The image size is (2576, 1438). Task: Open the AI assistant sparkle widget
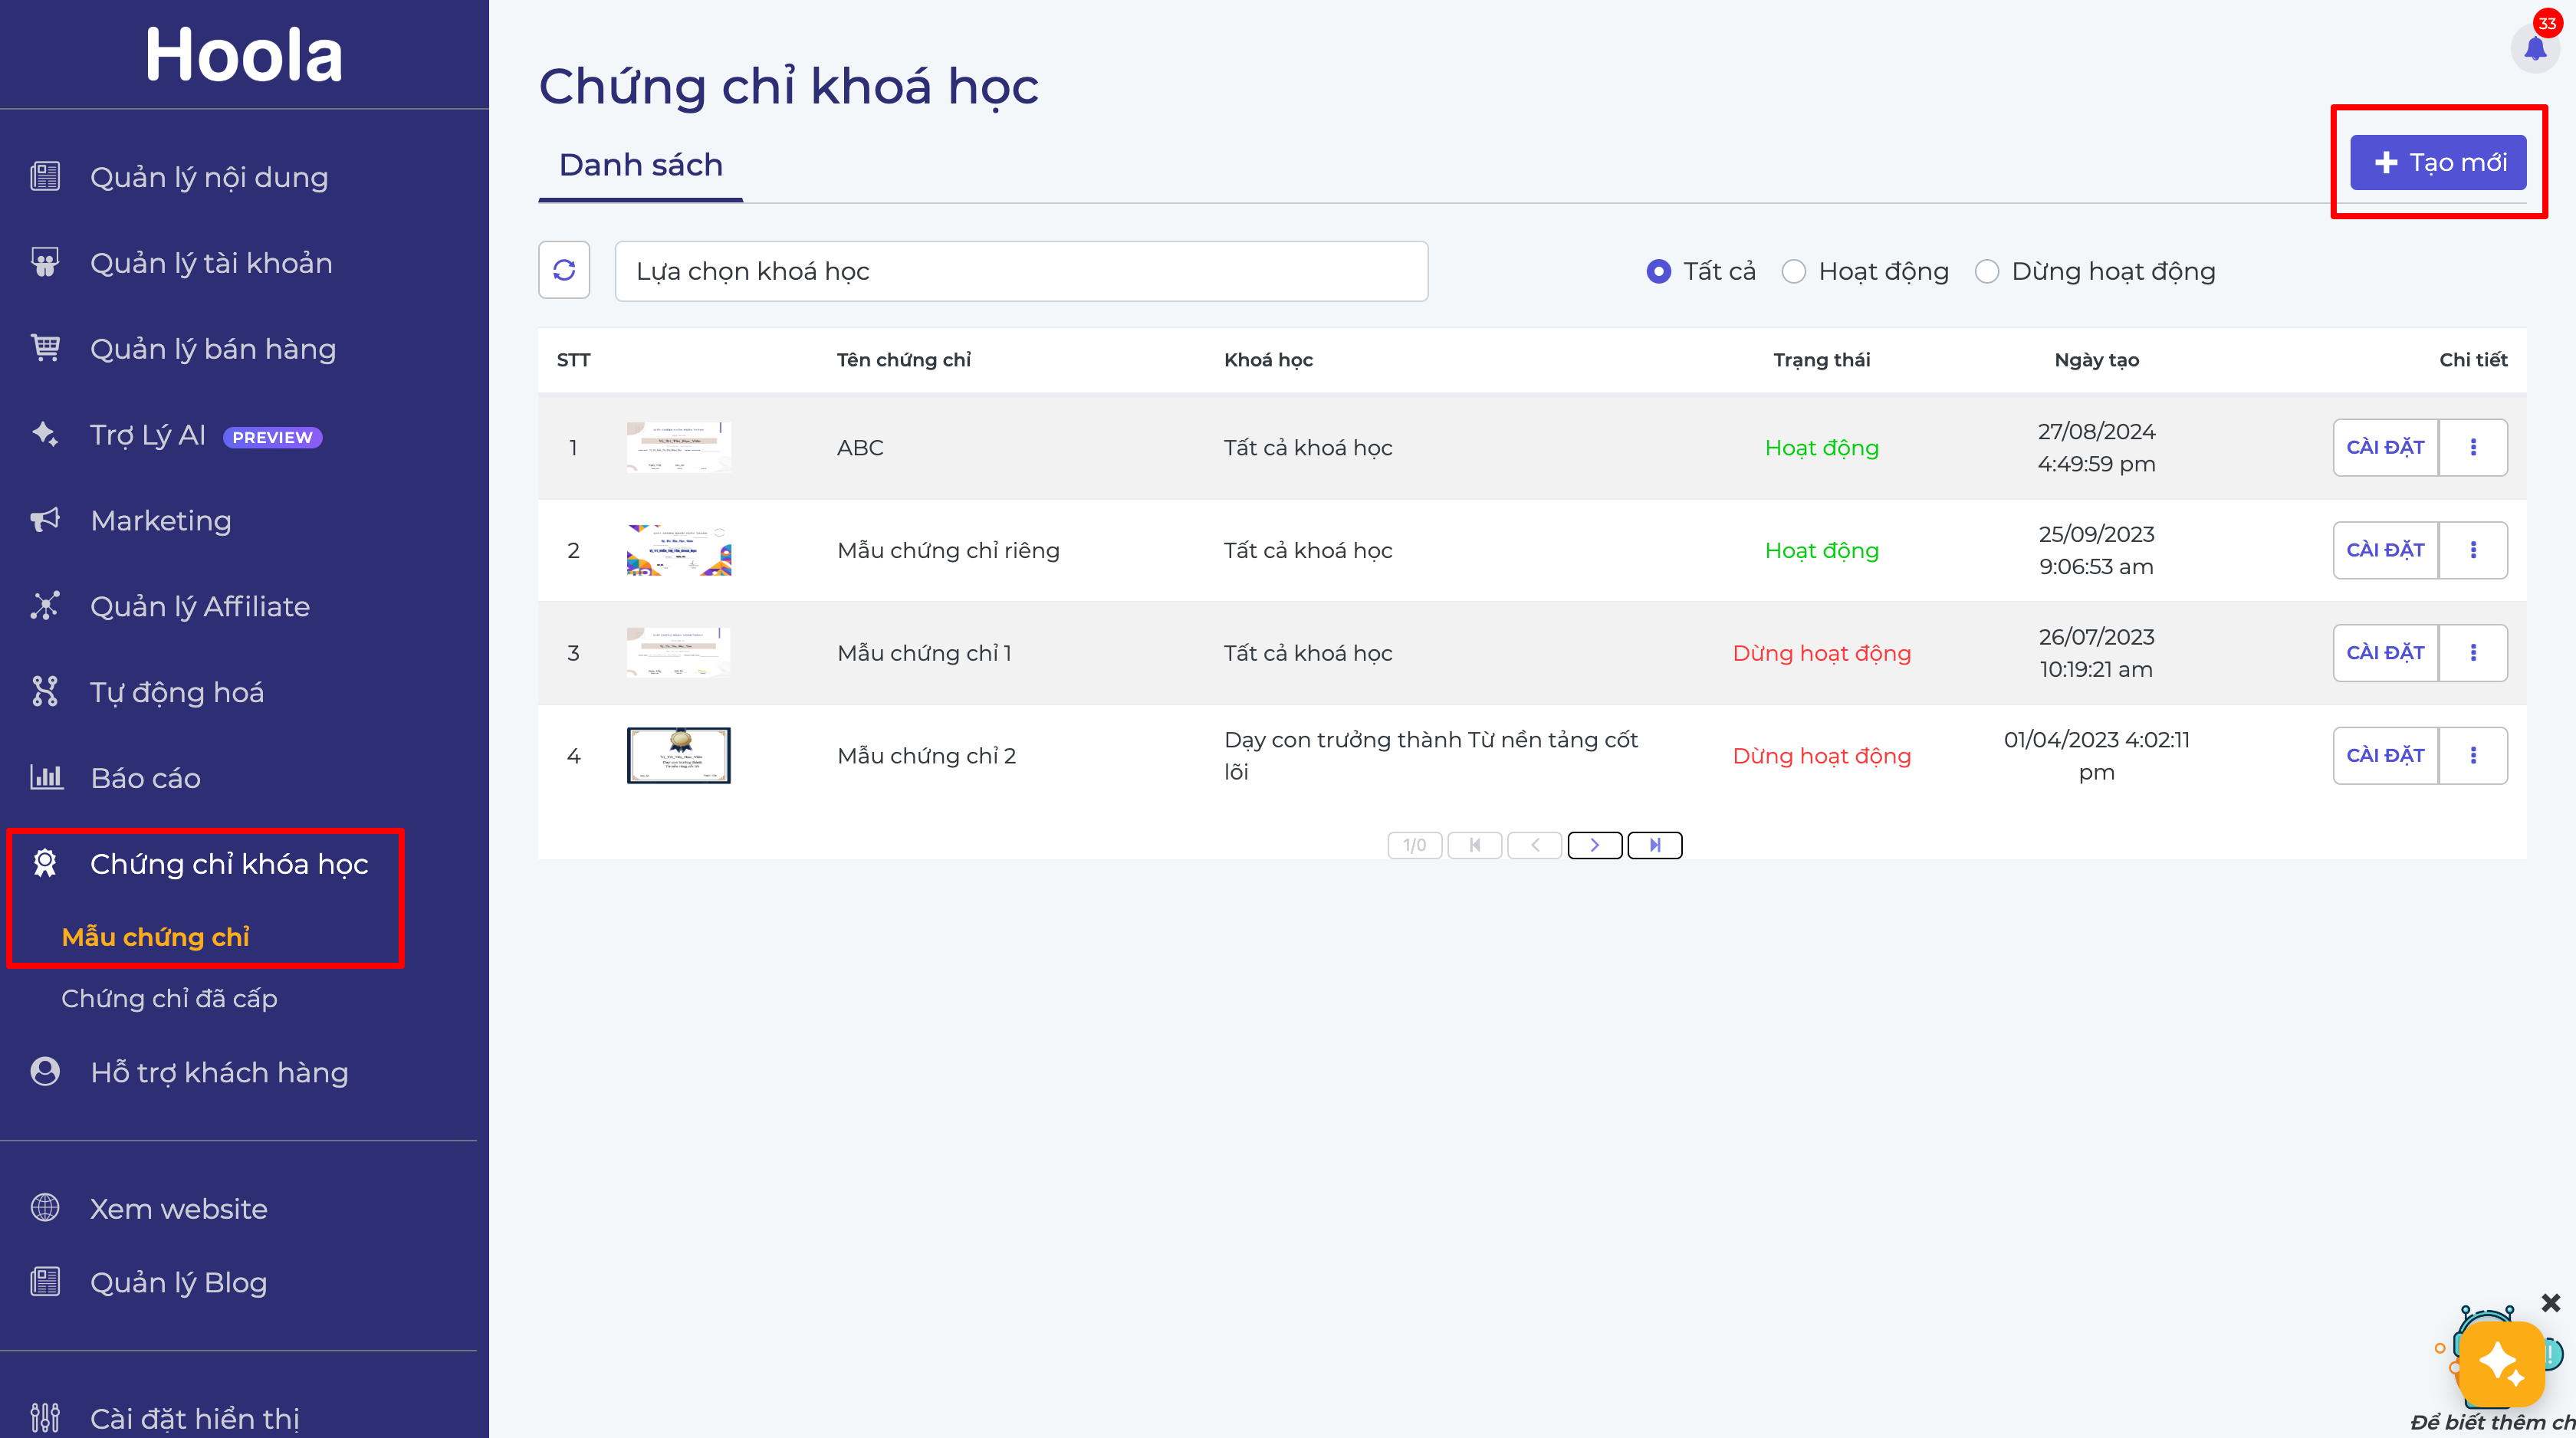point(2501,1364)
